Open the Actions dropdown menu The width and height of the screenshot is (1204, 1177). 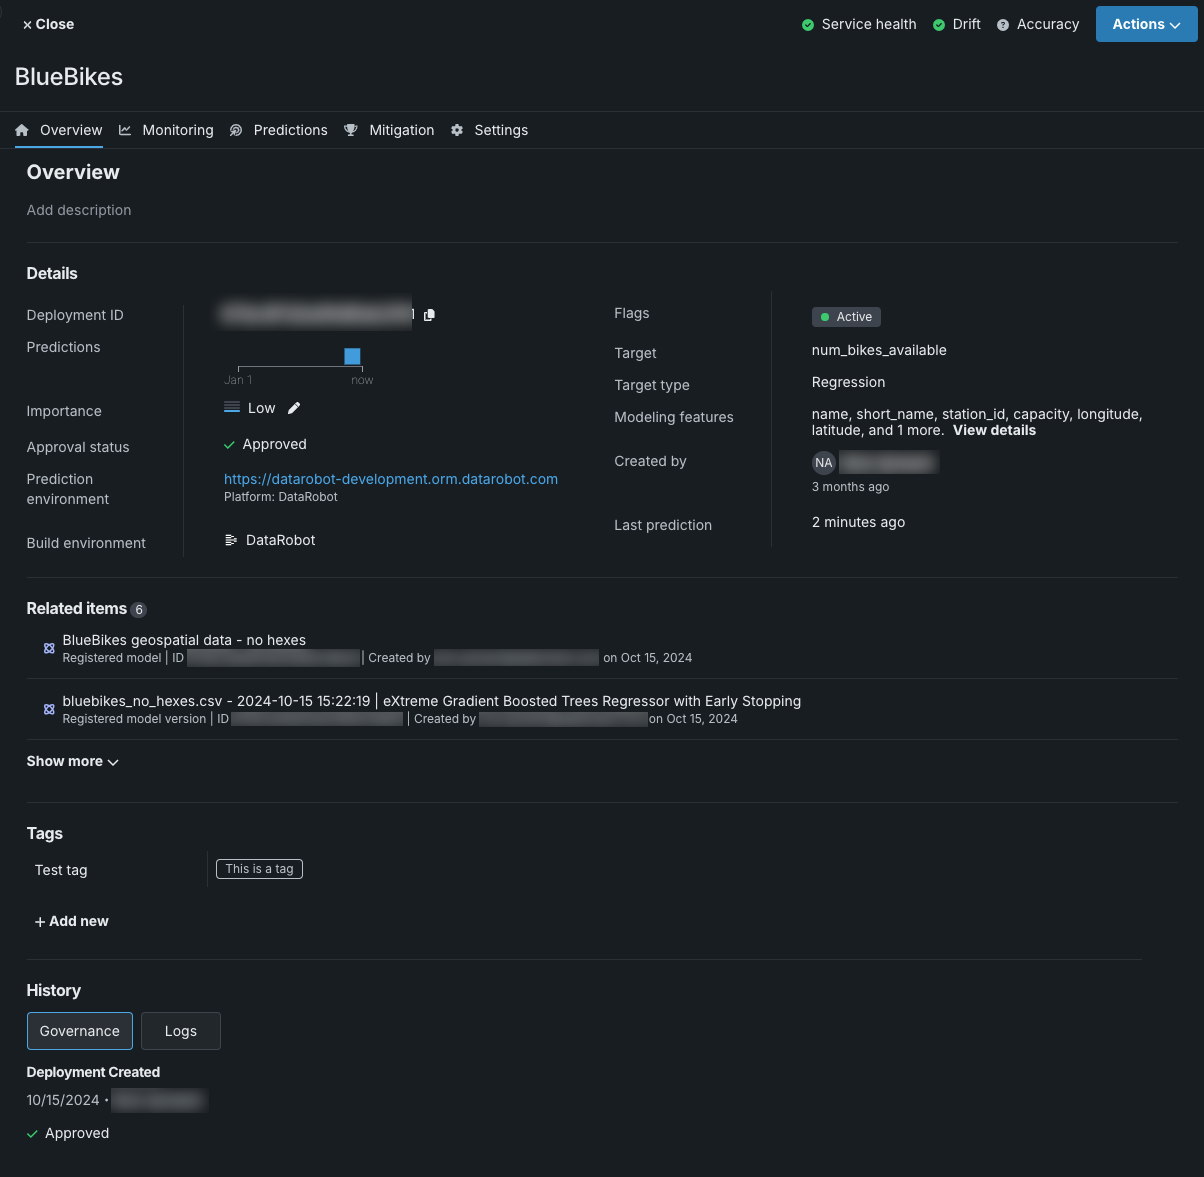[1146, 24]
